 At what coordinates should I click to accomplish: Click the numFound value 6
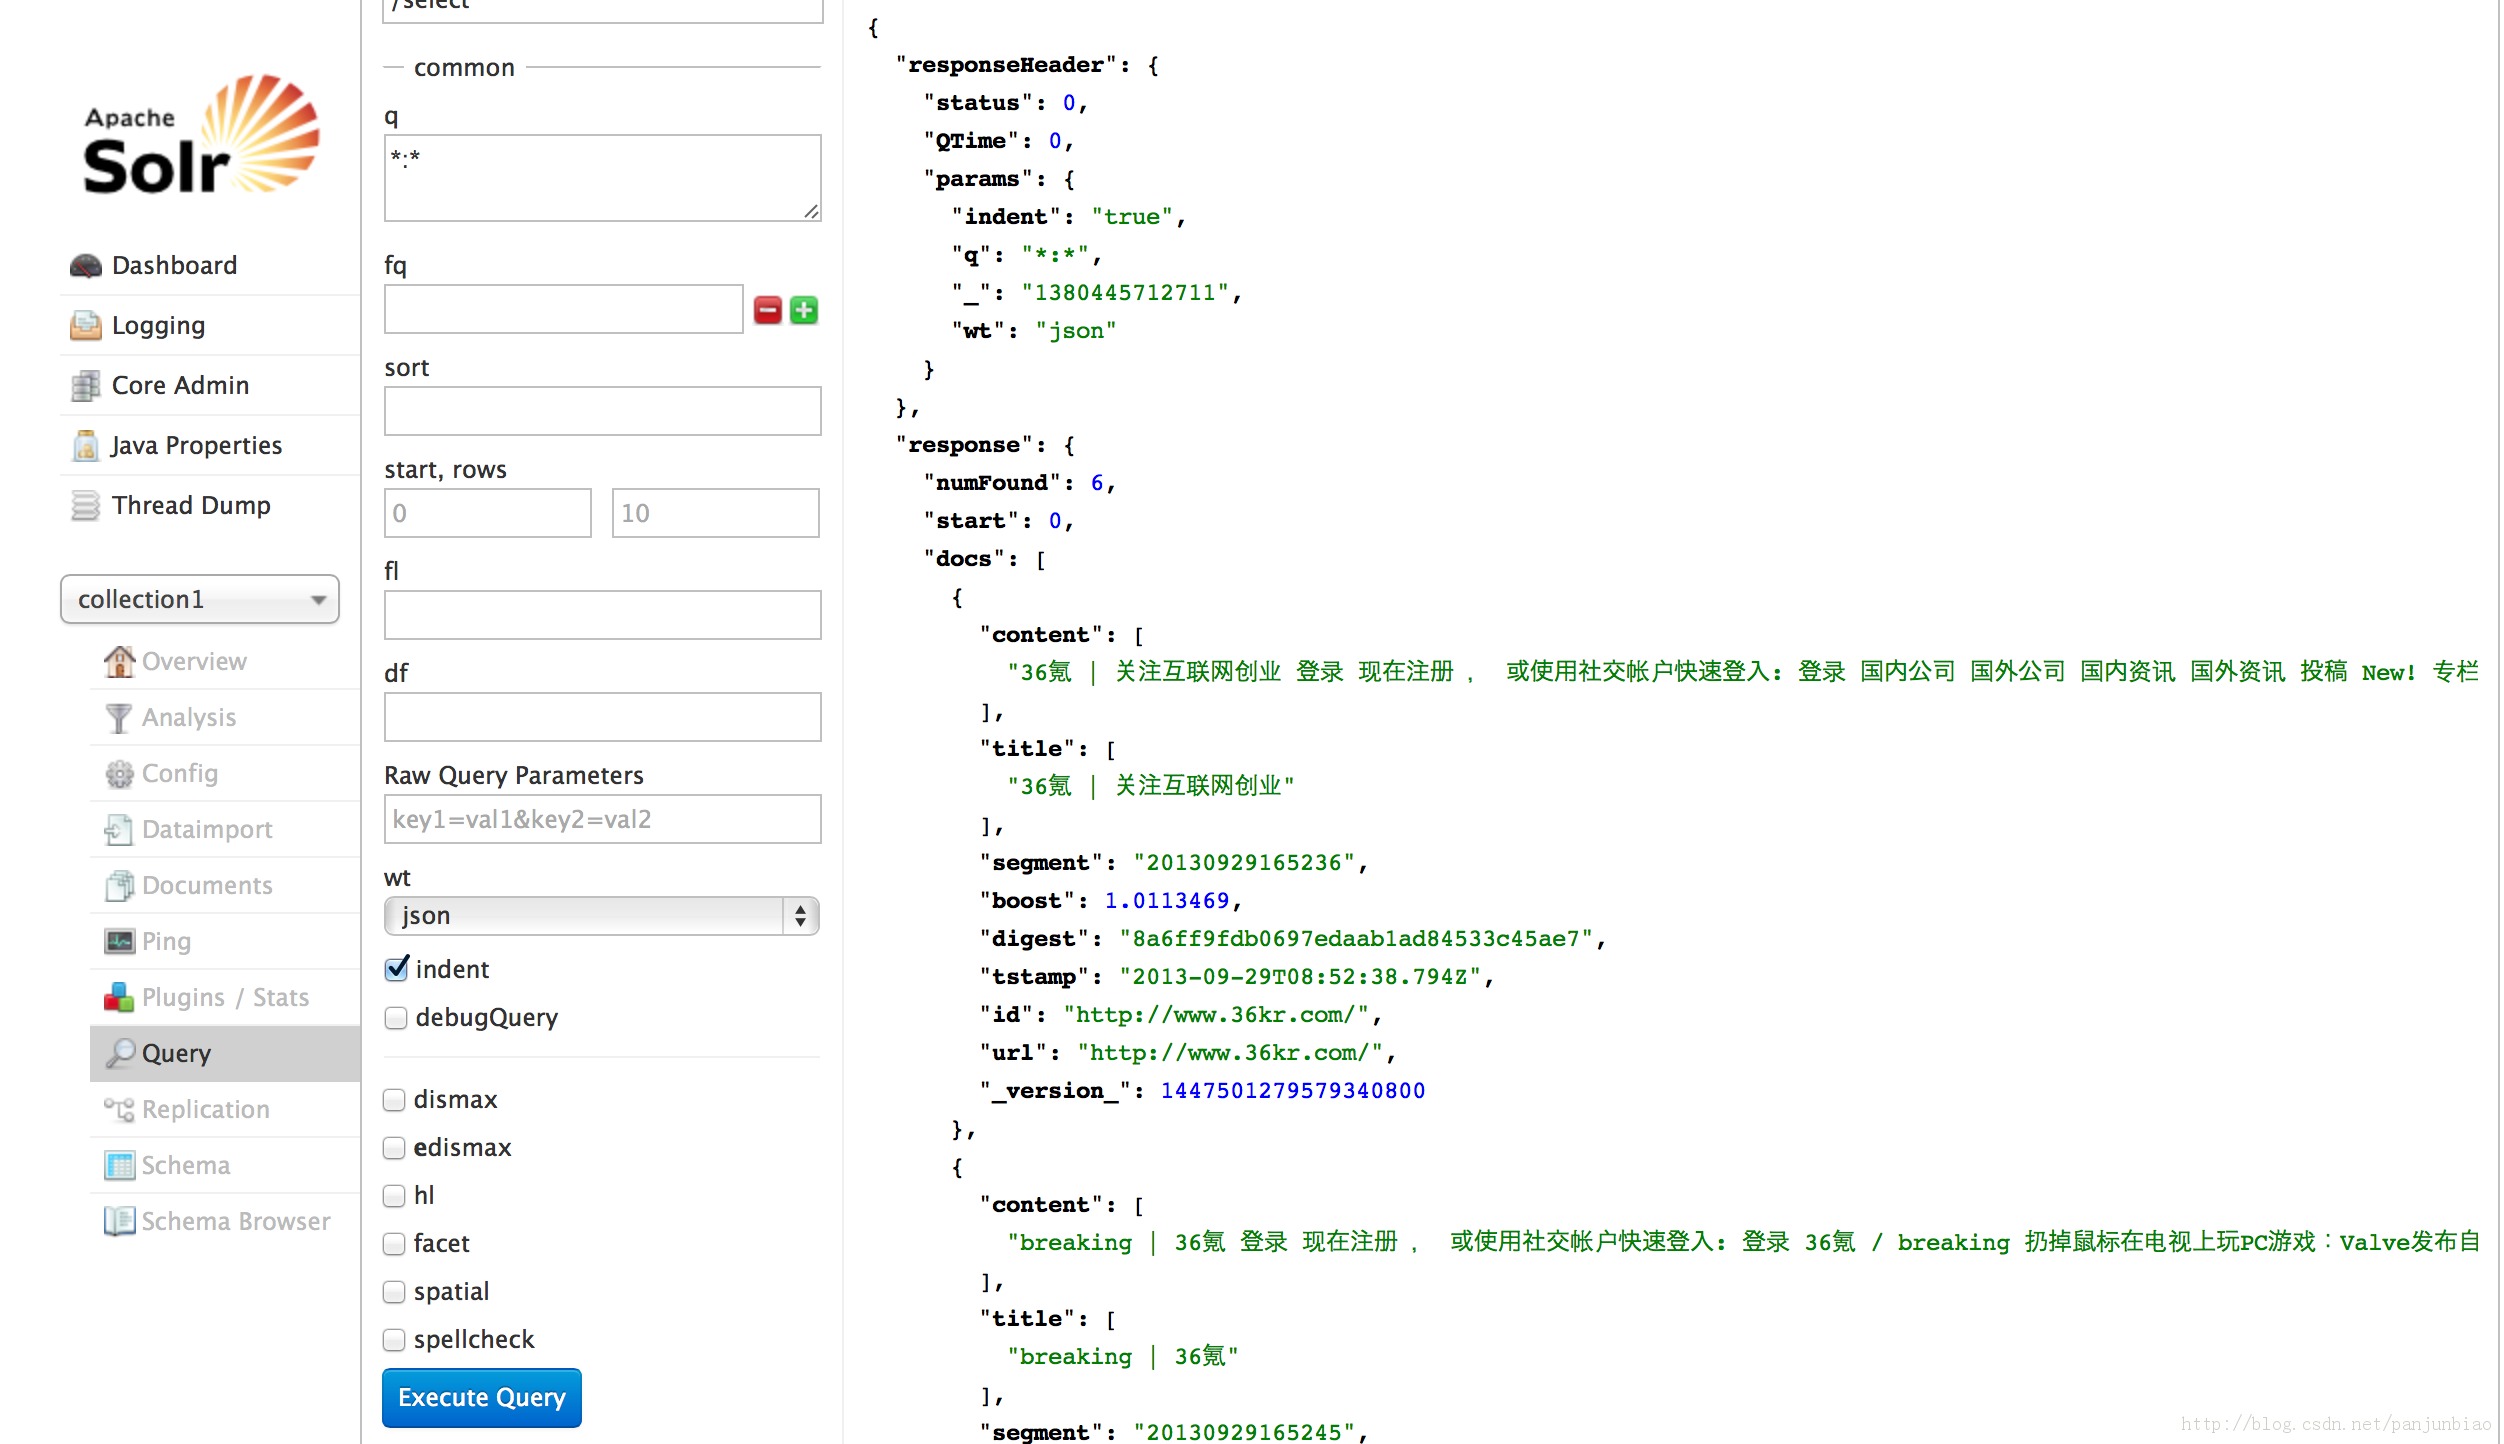[1097, 483]
